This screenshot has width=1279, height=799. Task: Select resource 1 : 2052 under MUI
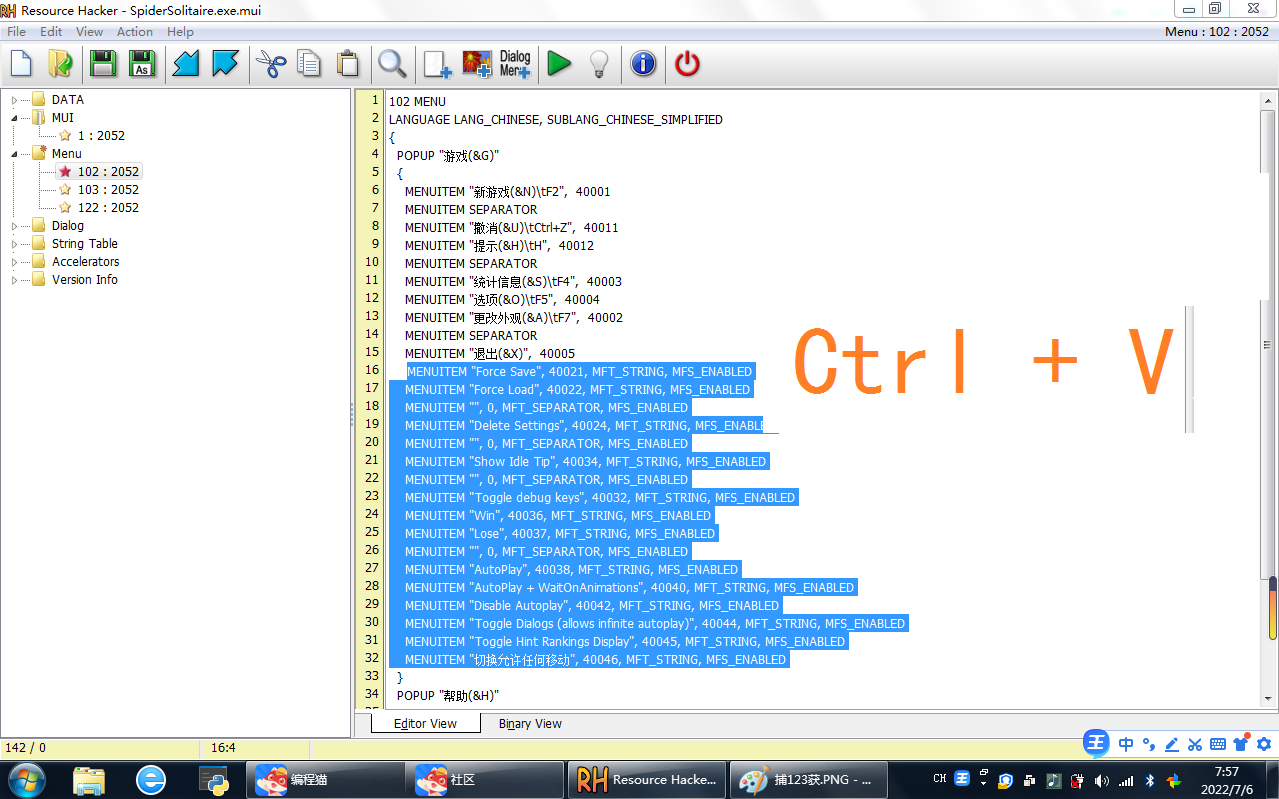click(x=101, y=136)
